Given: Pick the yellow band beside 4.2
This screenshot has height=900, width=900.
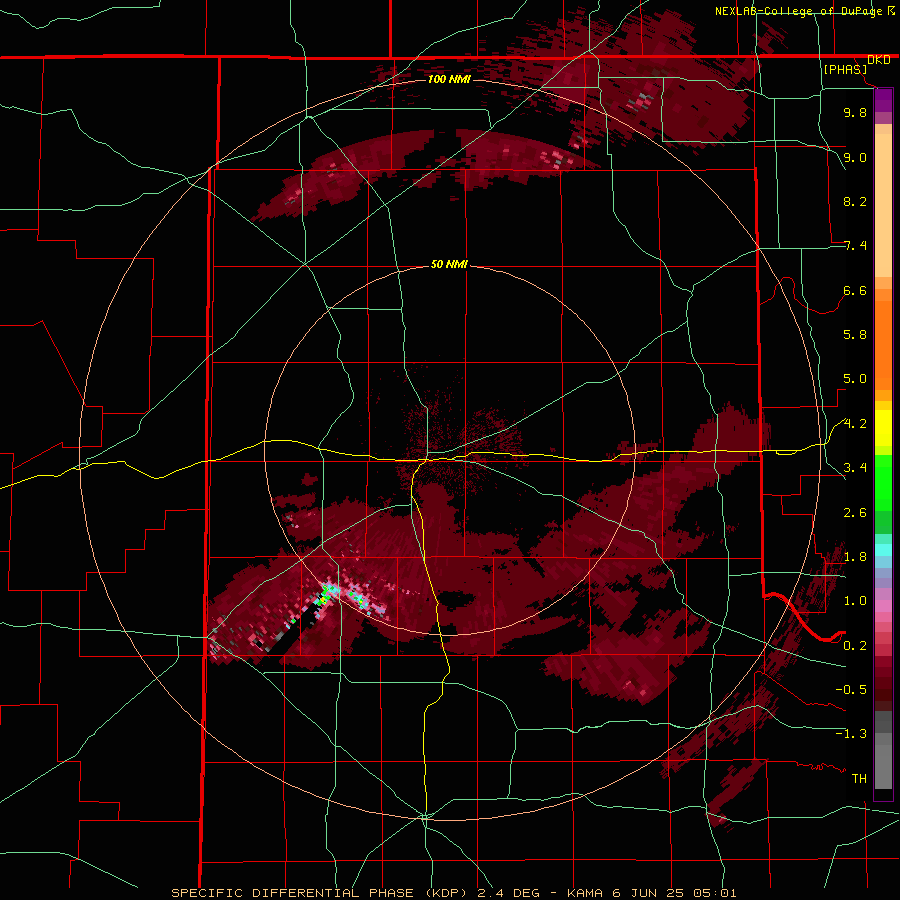Looking at the screenshot, I should pos(883,428).
